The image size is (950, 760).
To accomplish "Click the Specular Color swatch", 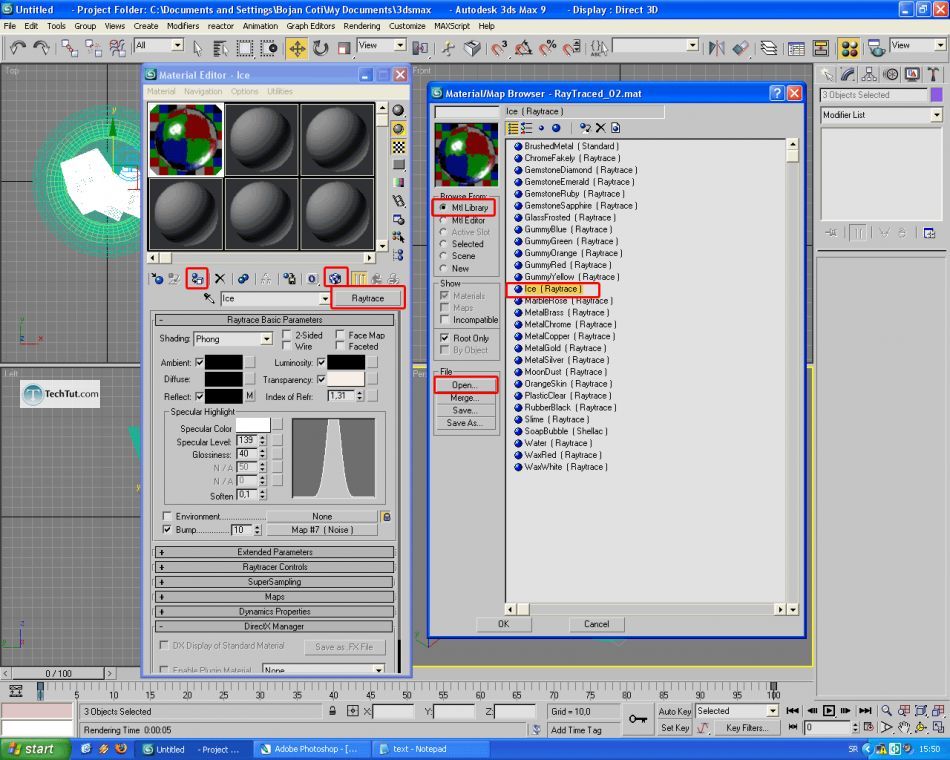I will 253,425.
